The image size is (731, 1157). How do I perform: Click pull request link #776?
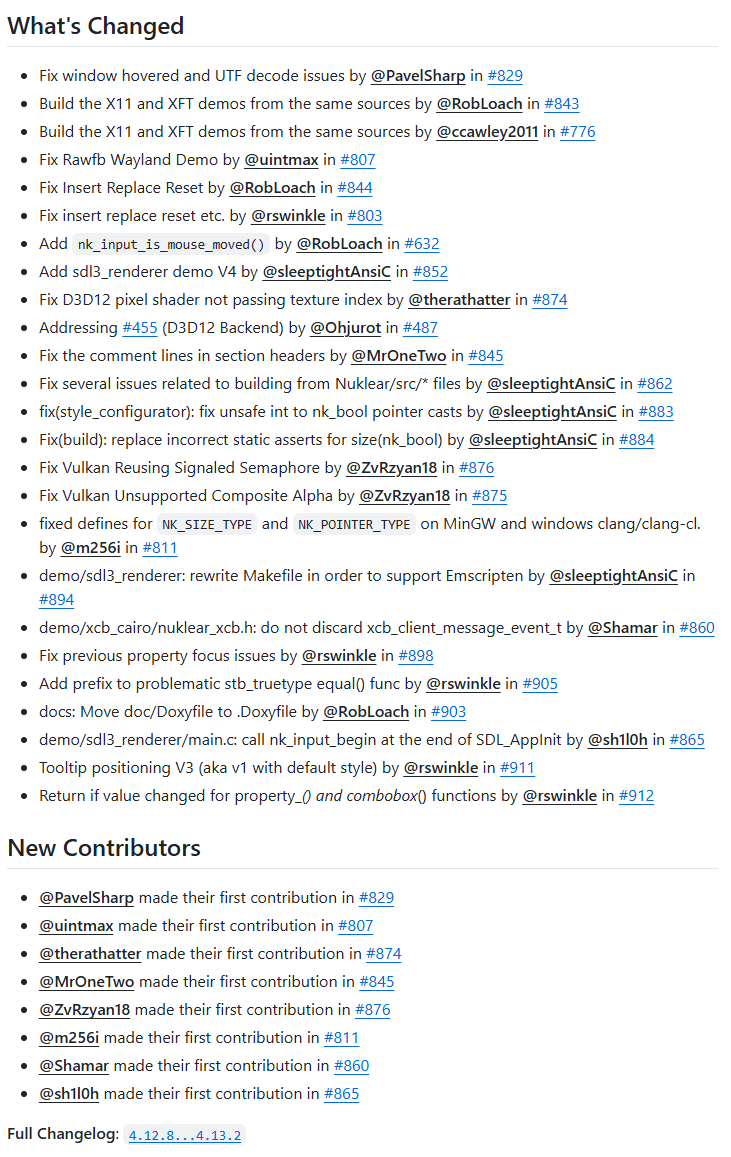pyautogui.click(x=577, y=132)
